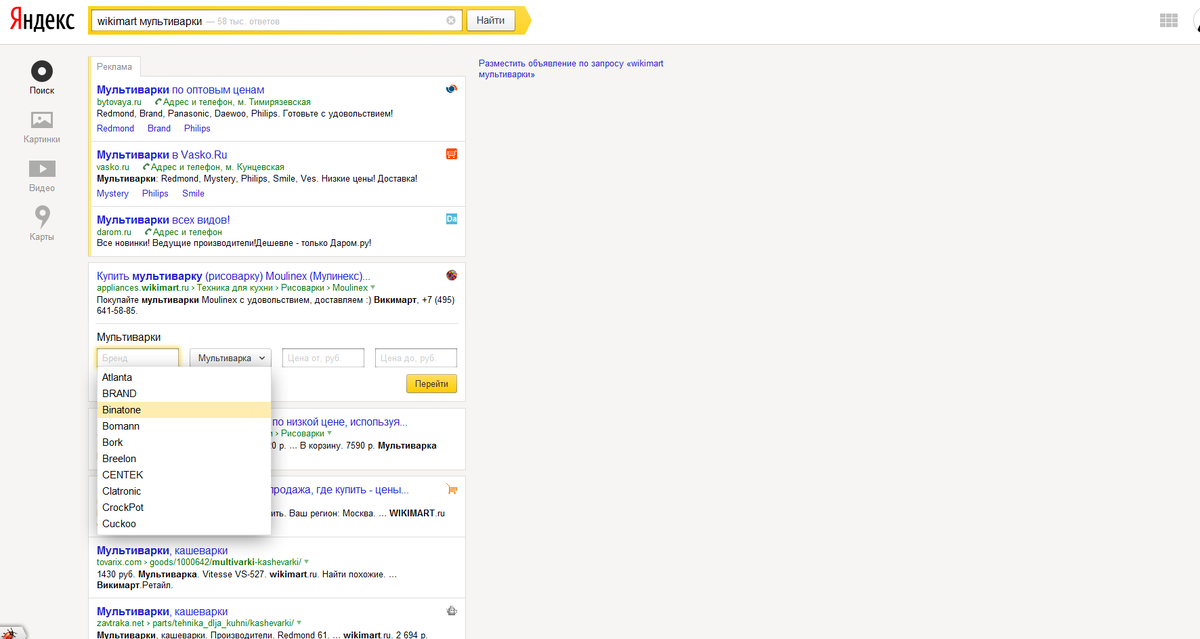The width and height of the screenshot is (1200, 639).
Task: Select the Реклама tab
Action: coord(114,66)
